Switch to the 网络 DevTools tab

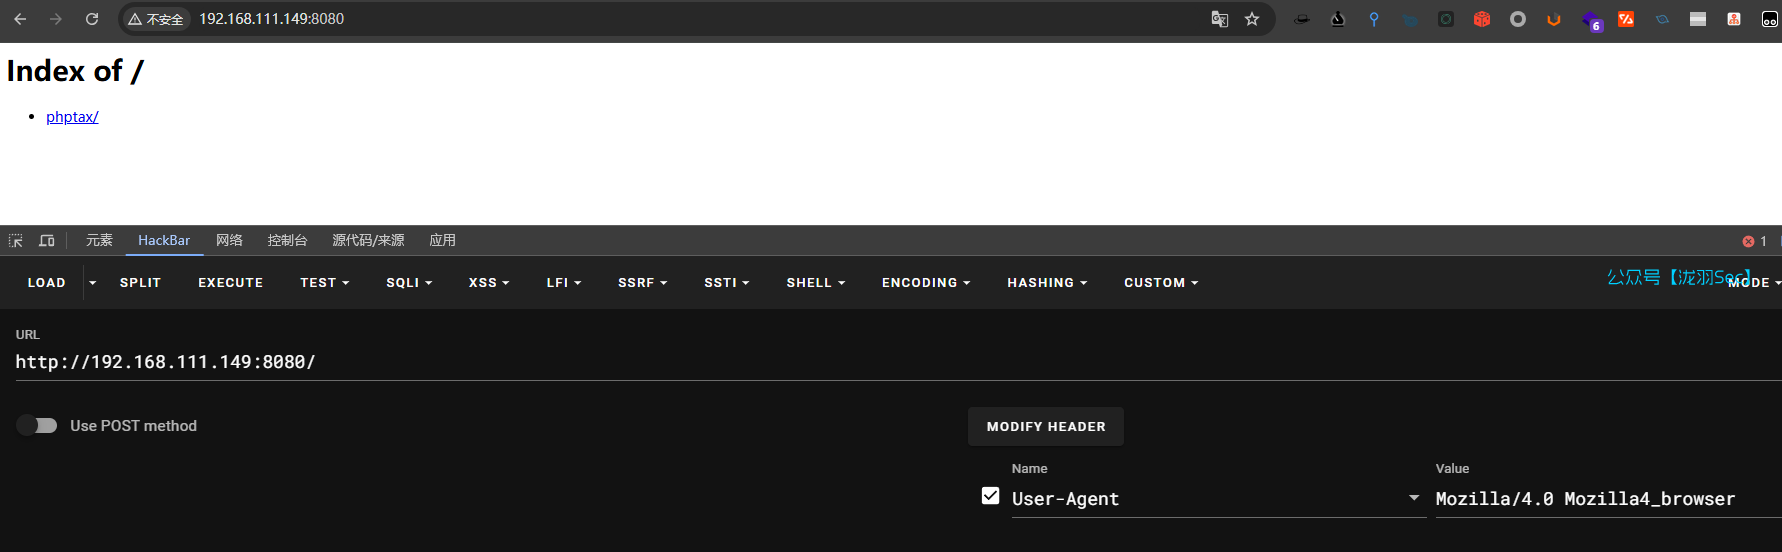(229, 241)
